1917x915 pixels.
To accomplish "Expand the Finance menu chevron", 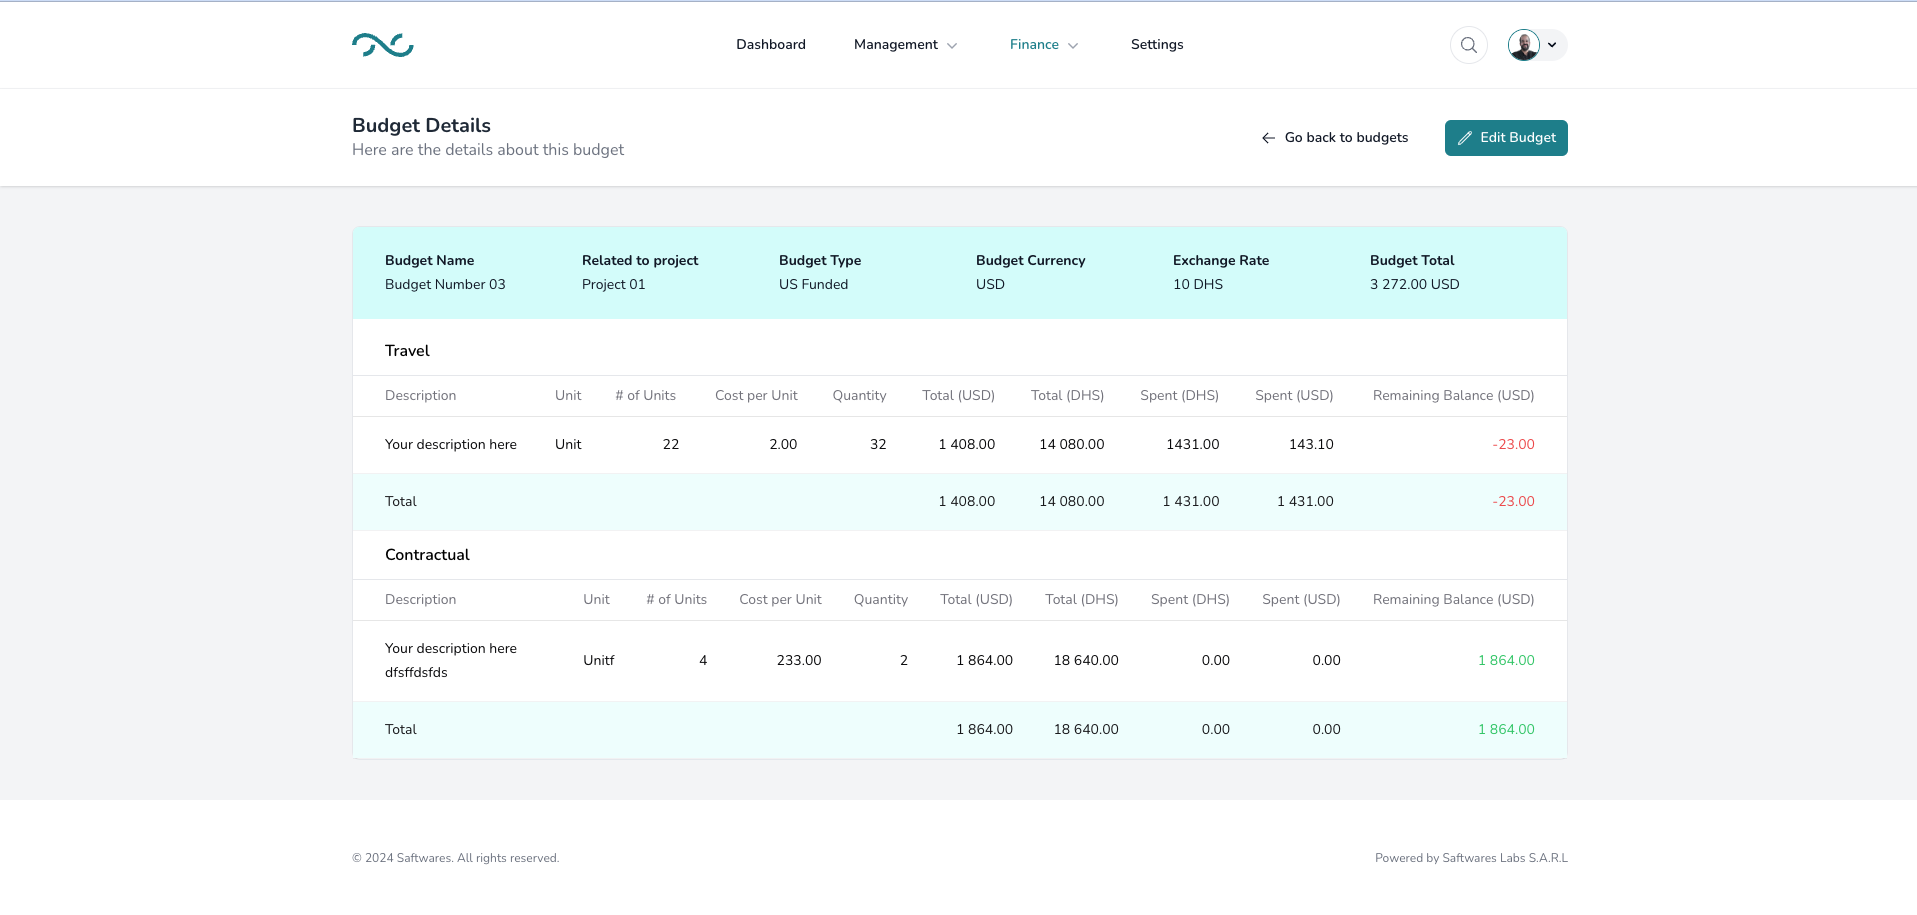I will 1073,46.
